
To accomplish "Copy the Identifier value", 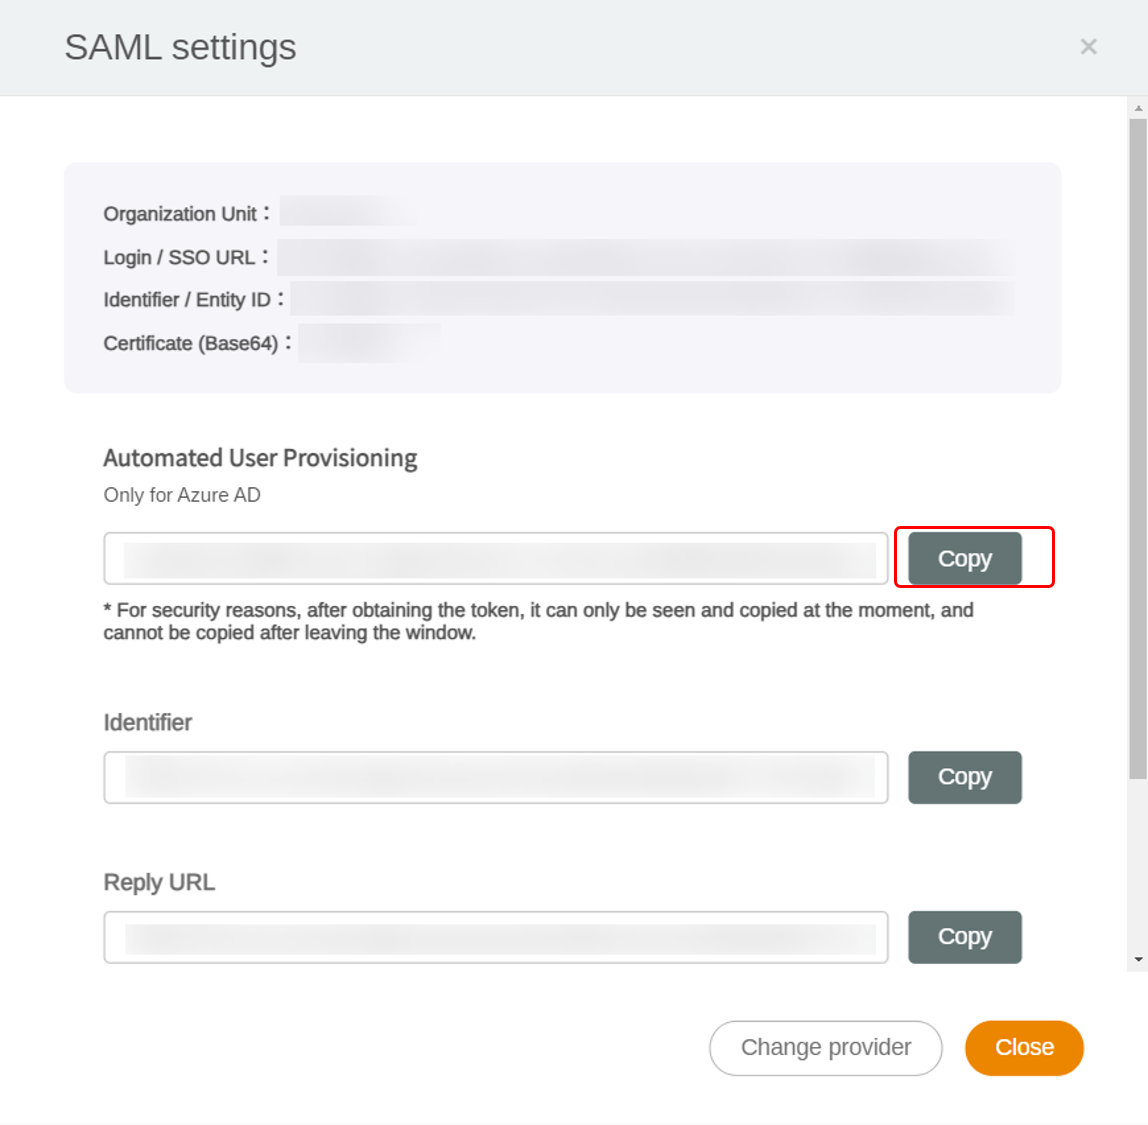I will click(964, 777).
